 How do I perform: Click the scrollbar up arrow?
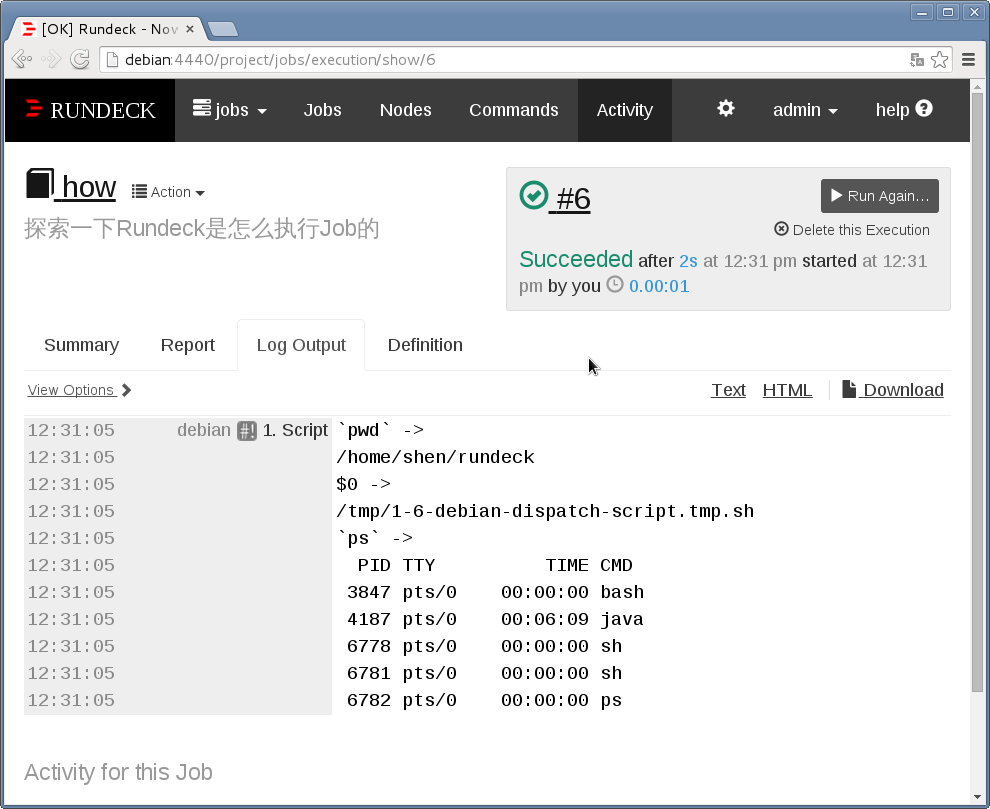(x=977, y=87)
